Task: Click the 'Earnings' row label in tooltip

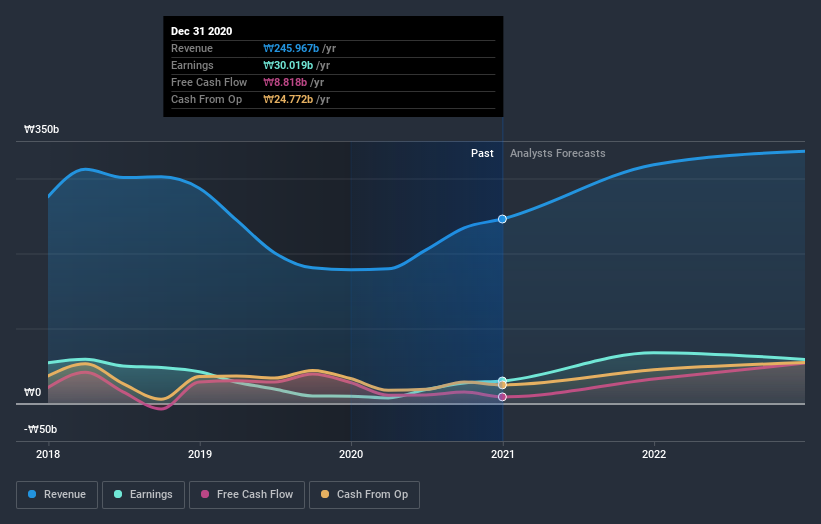Action: (192, 65)
